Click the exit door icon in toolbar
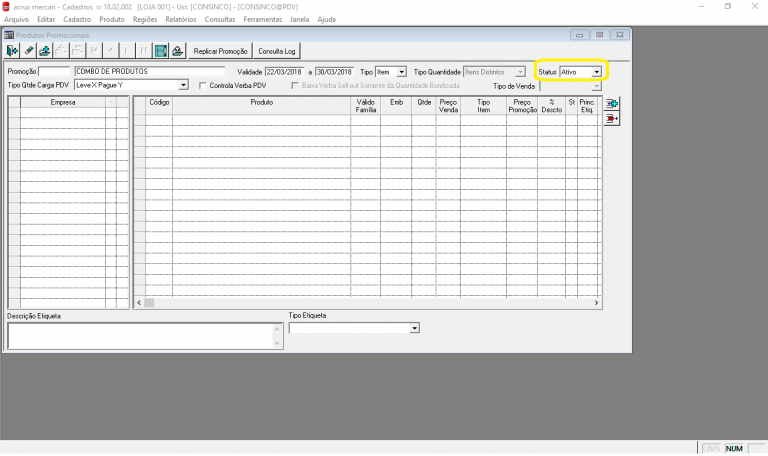The width and height of the screenshot is (768, 456). tap(12, 50)
